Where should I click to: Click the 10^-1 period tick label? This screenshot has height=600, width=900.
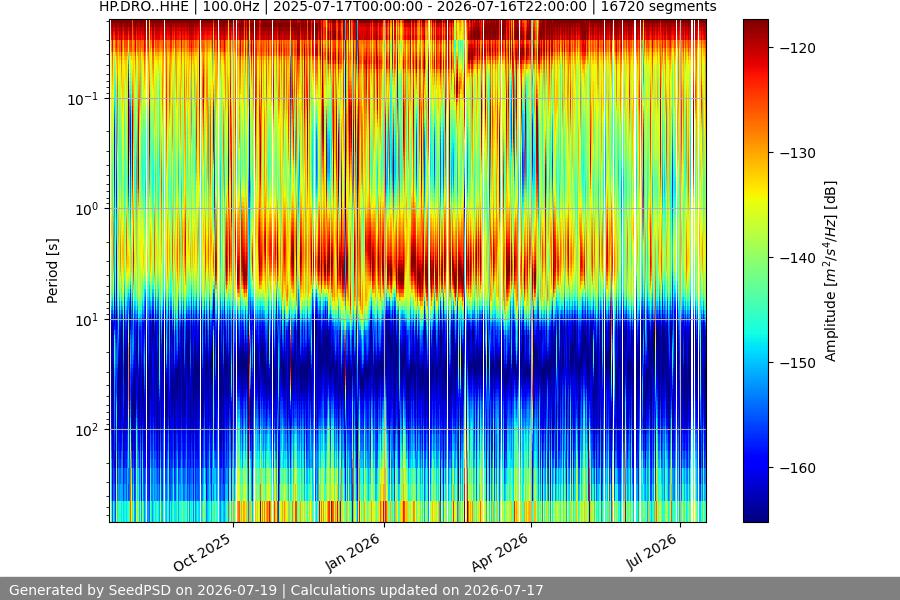click(x=82, y=99)
